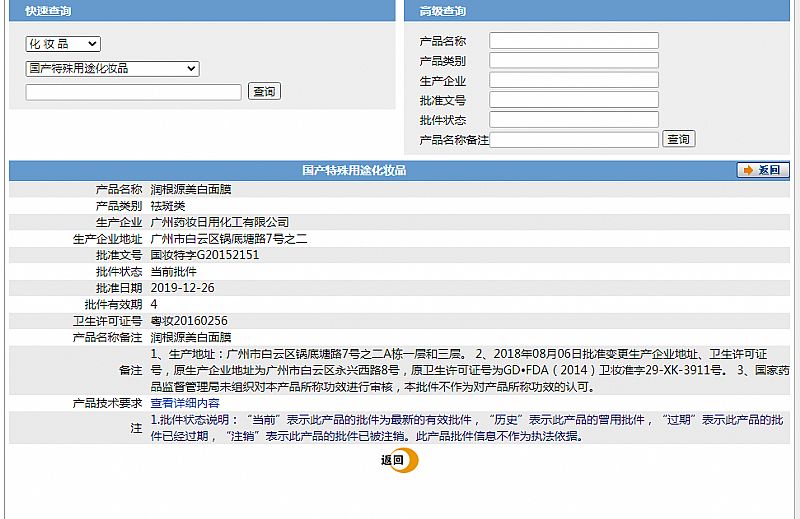
Task: Click the 批准文号 search input
Action: (x=573, y=100)
